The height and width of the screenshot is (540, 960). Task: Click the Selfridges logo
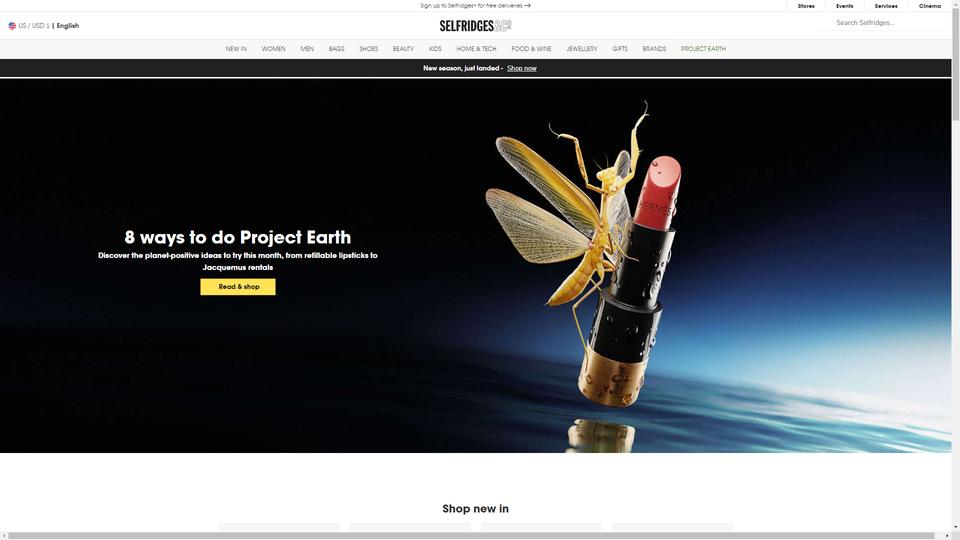tap(476, 26)
